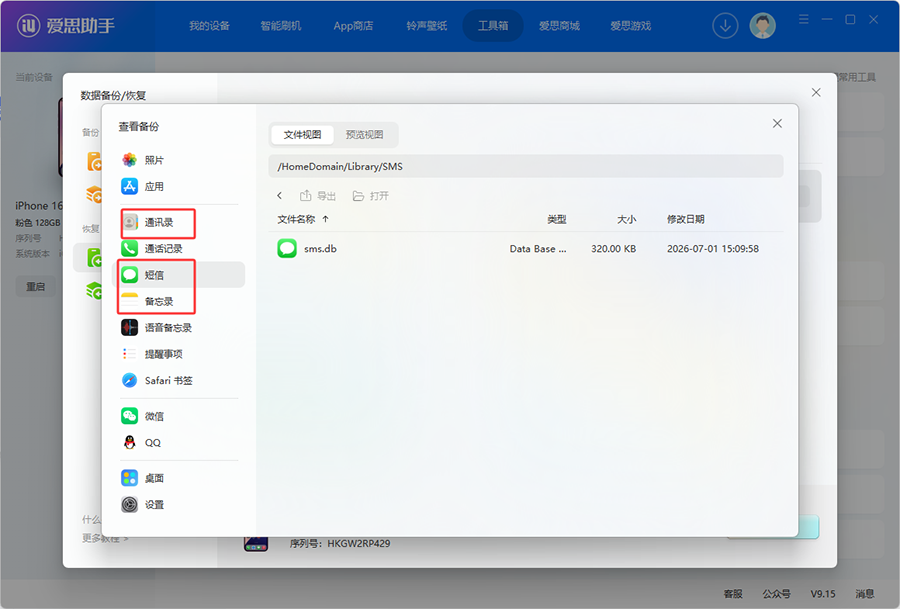
Task: Click the 打开 open folder button
Action: [371, 196]
